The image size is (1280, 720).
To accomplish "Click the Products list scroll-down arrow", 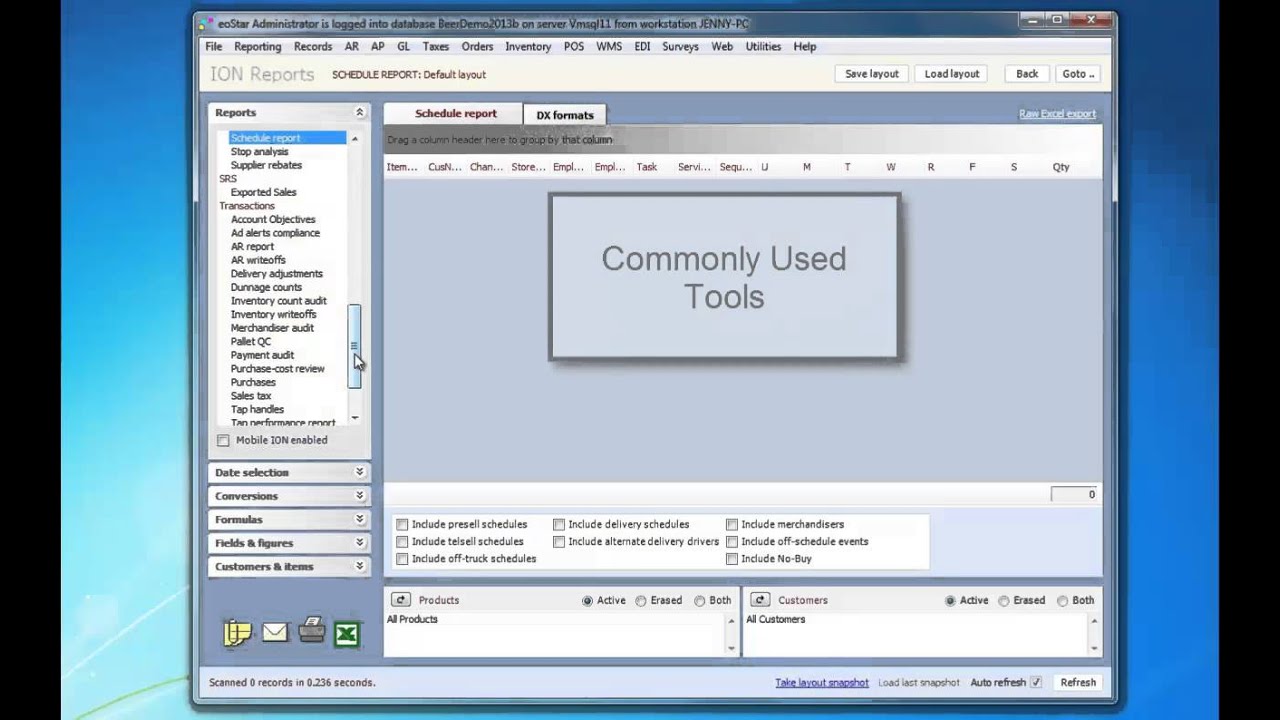I will (732, 648).
